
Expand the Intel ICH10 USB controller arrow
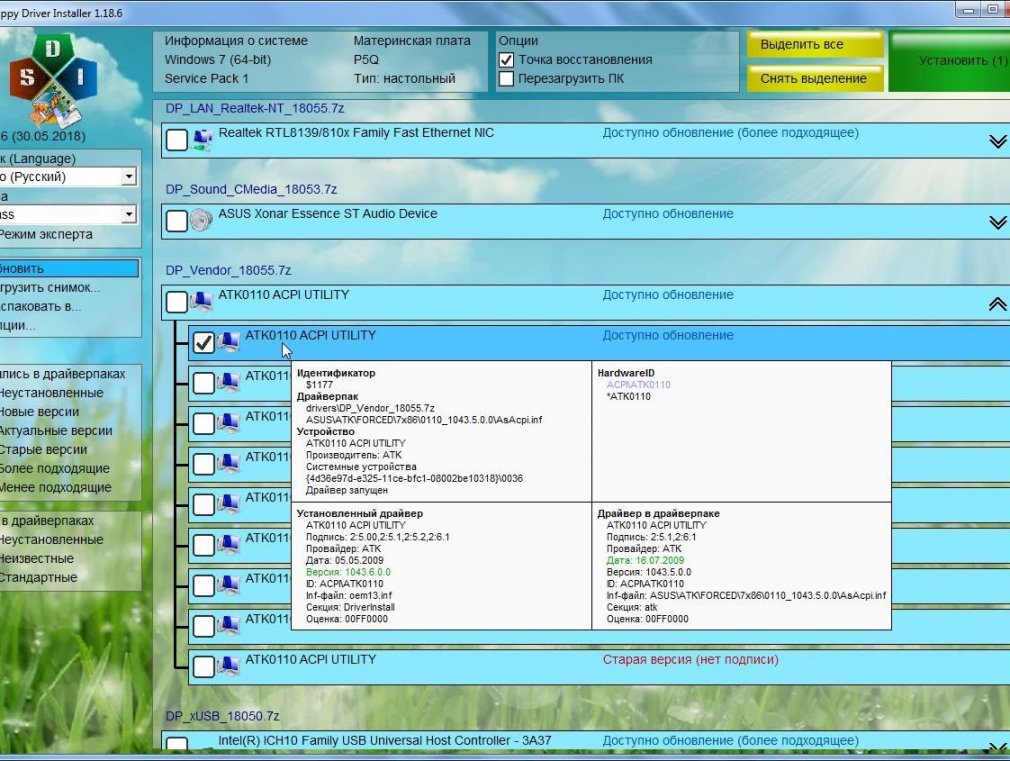coord(997,747)
